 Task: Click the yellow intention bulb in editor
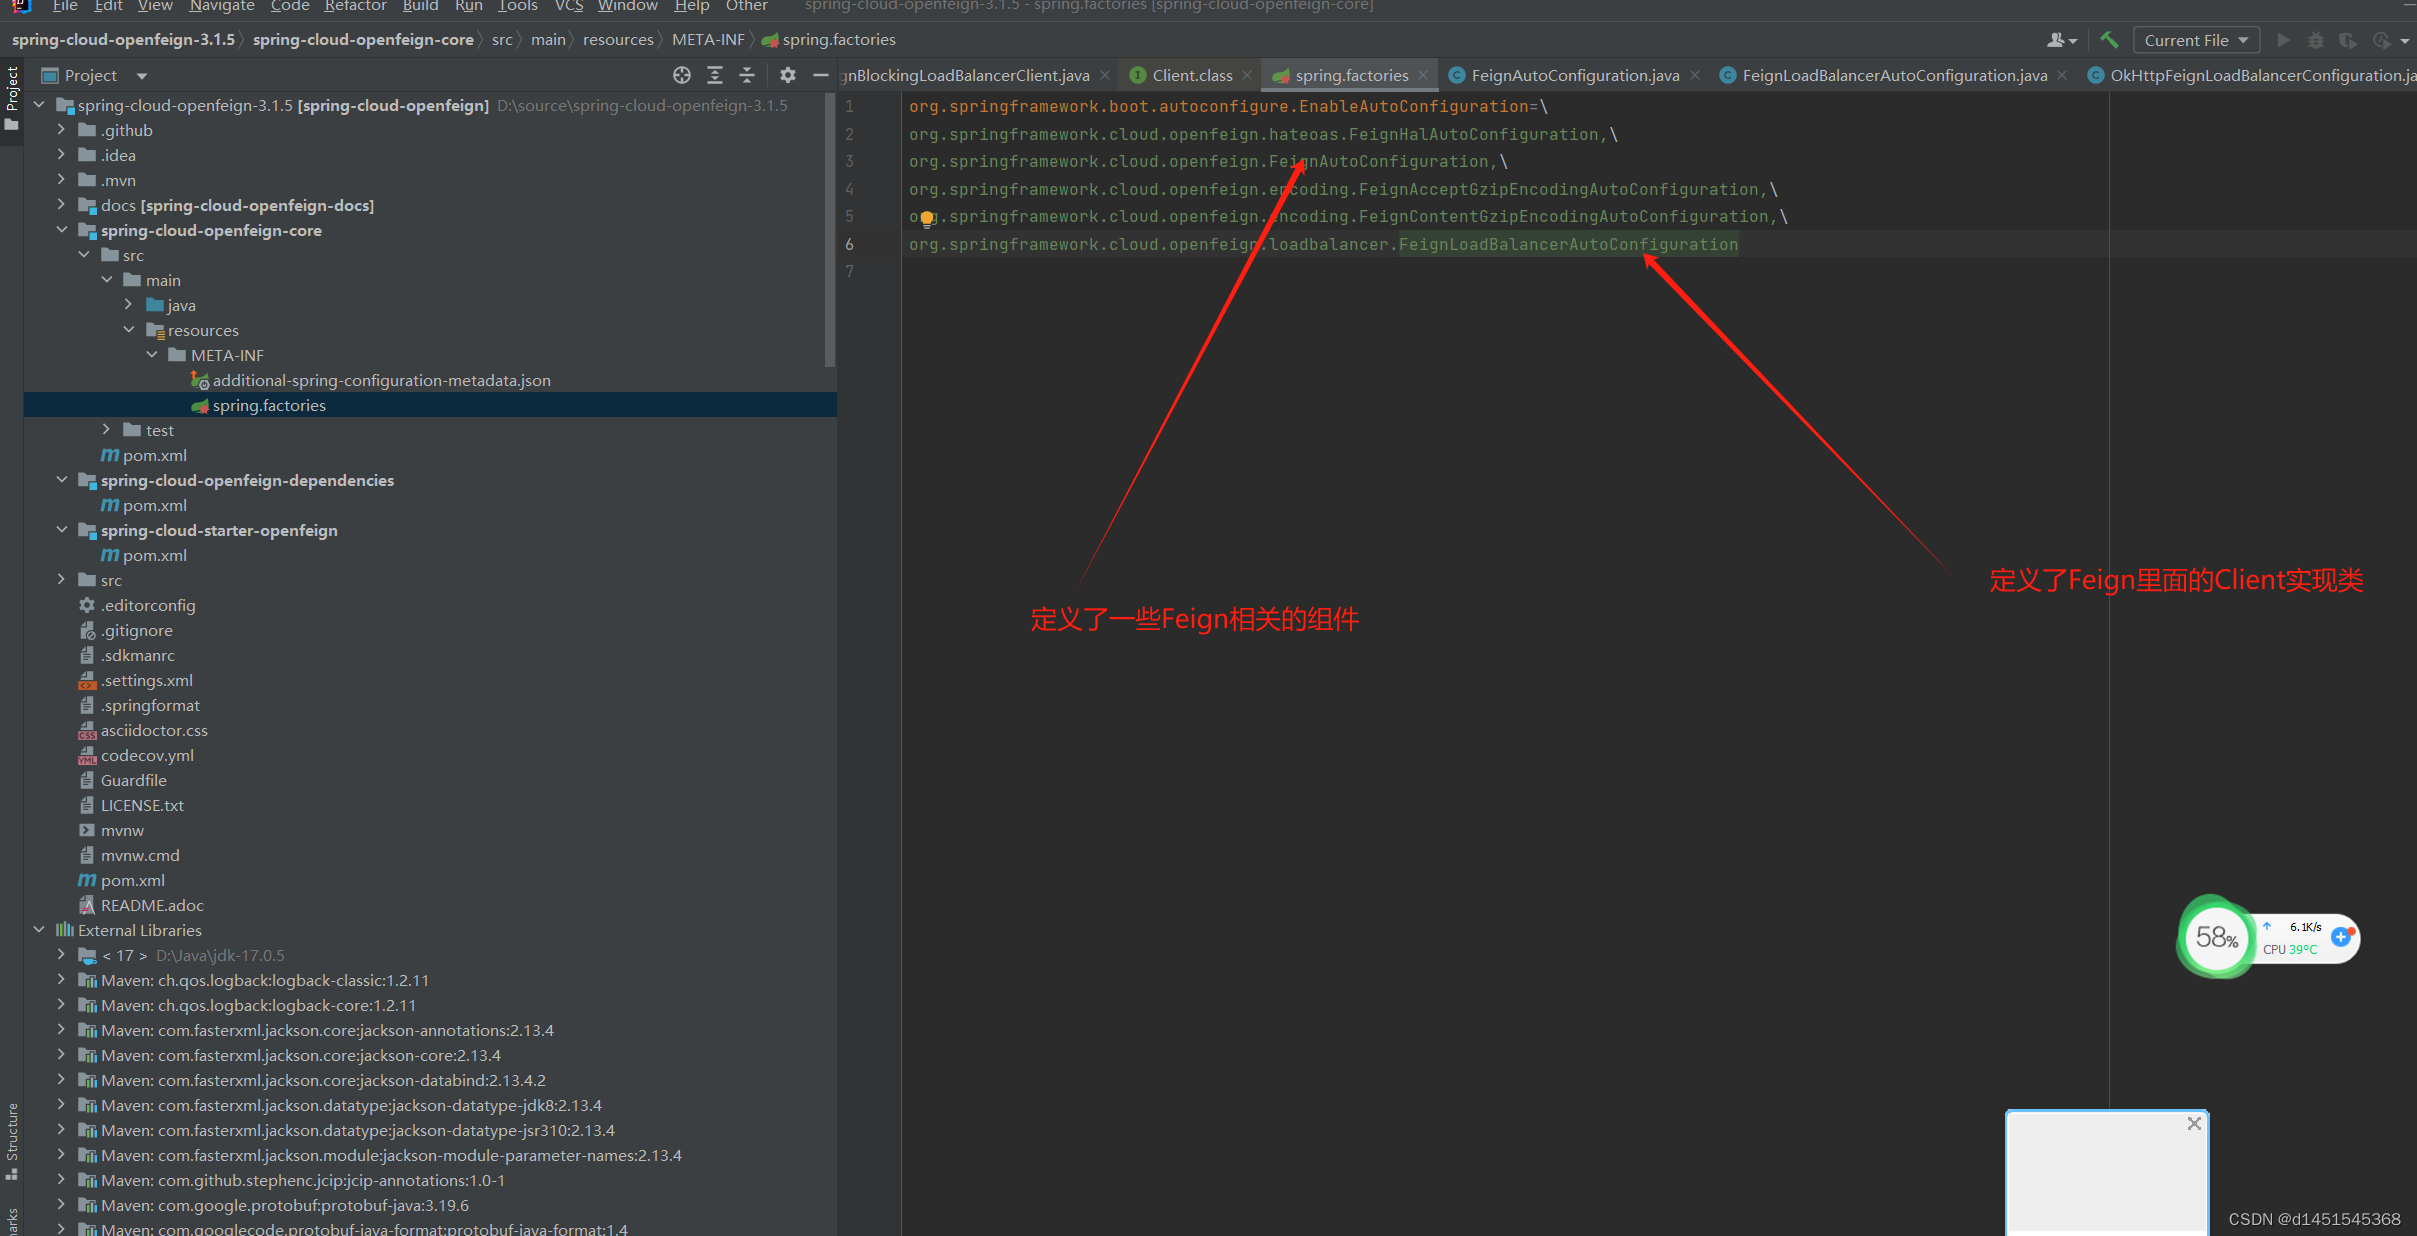pyautogui.click(x=927, y=218)
